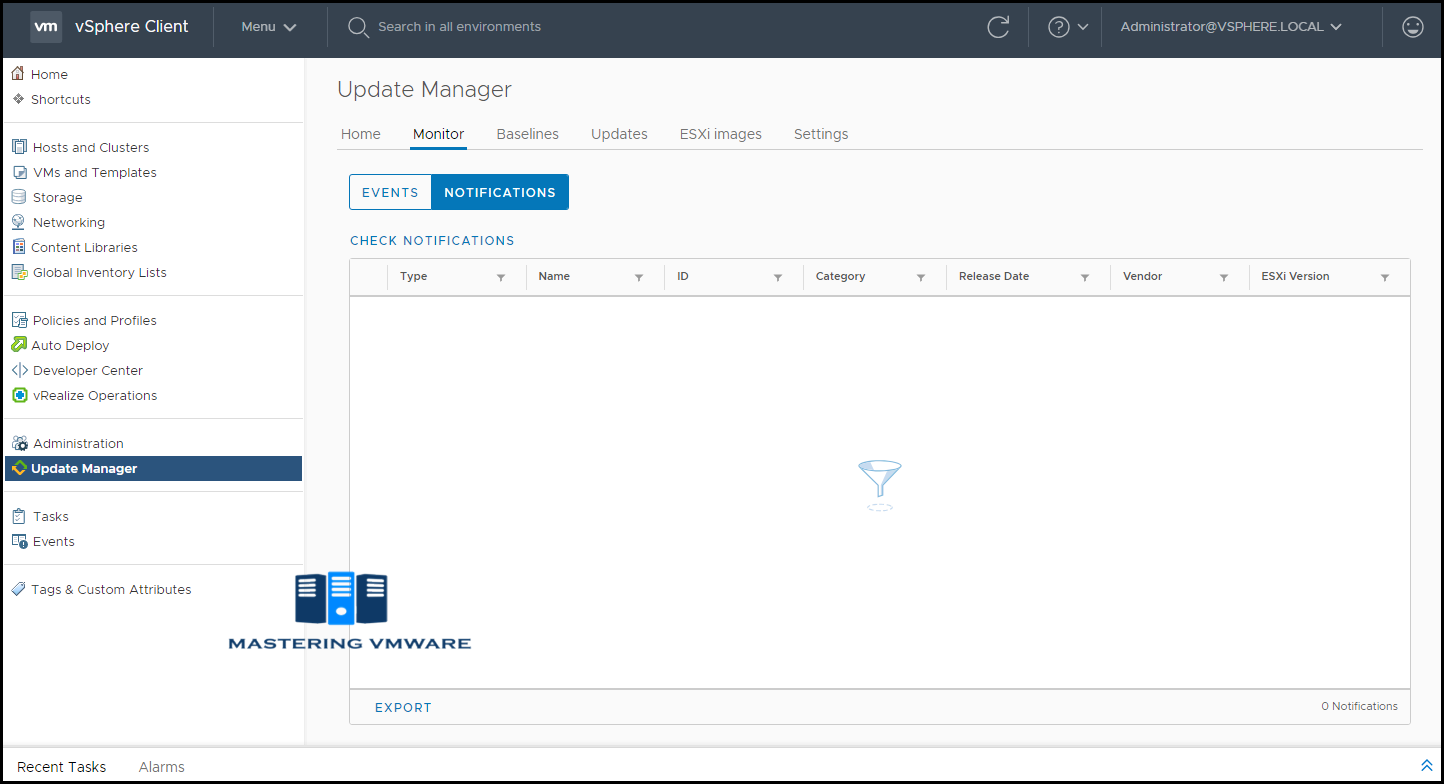
Task: Click the Search in all environments field
Action: [x=460, y=27]
